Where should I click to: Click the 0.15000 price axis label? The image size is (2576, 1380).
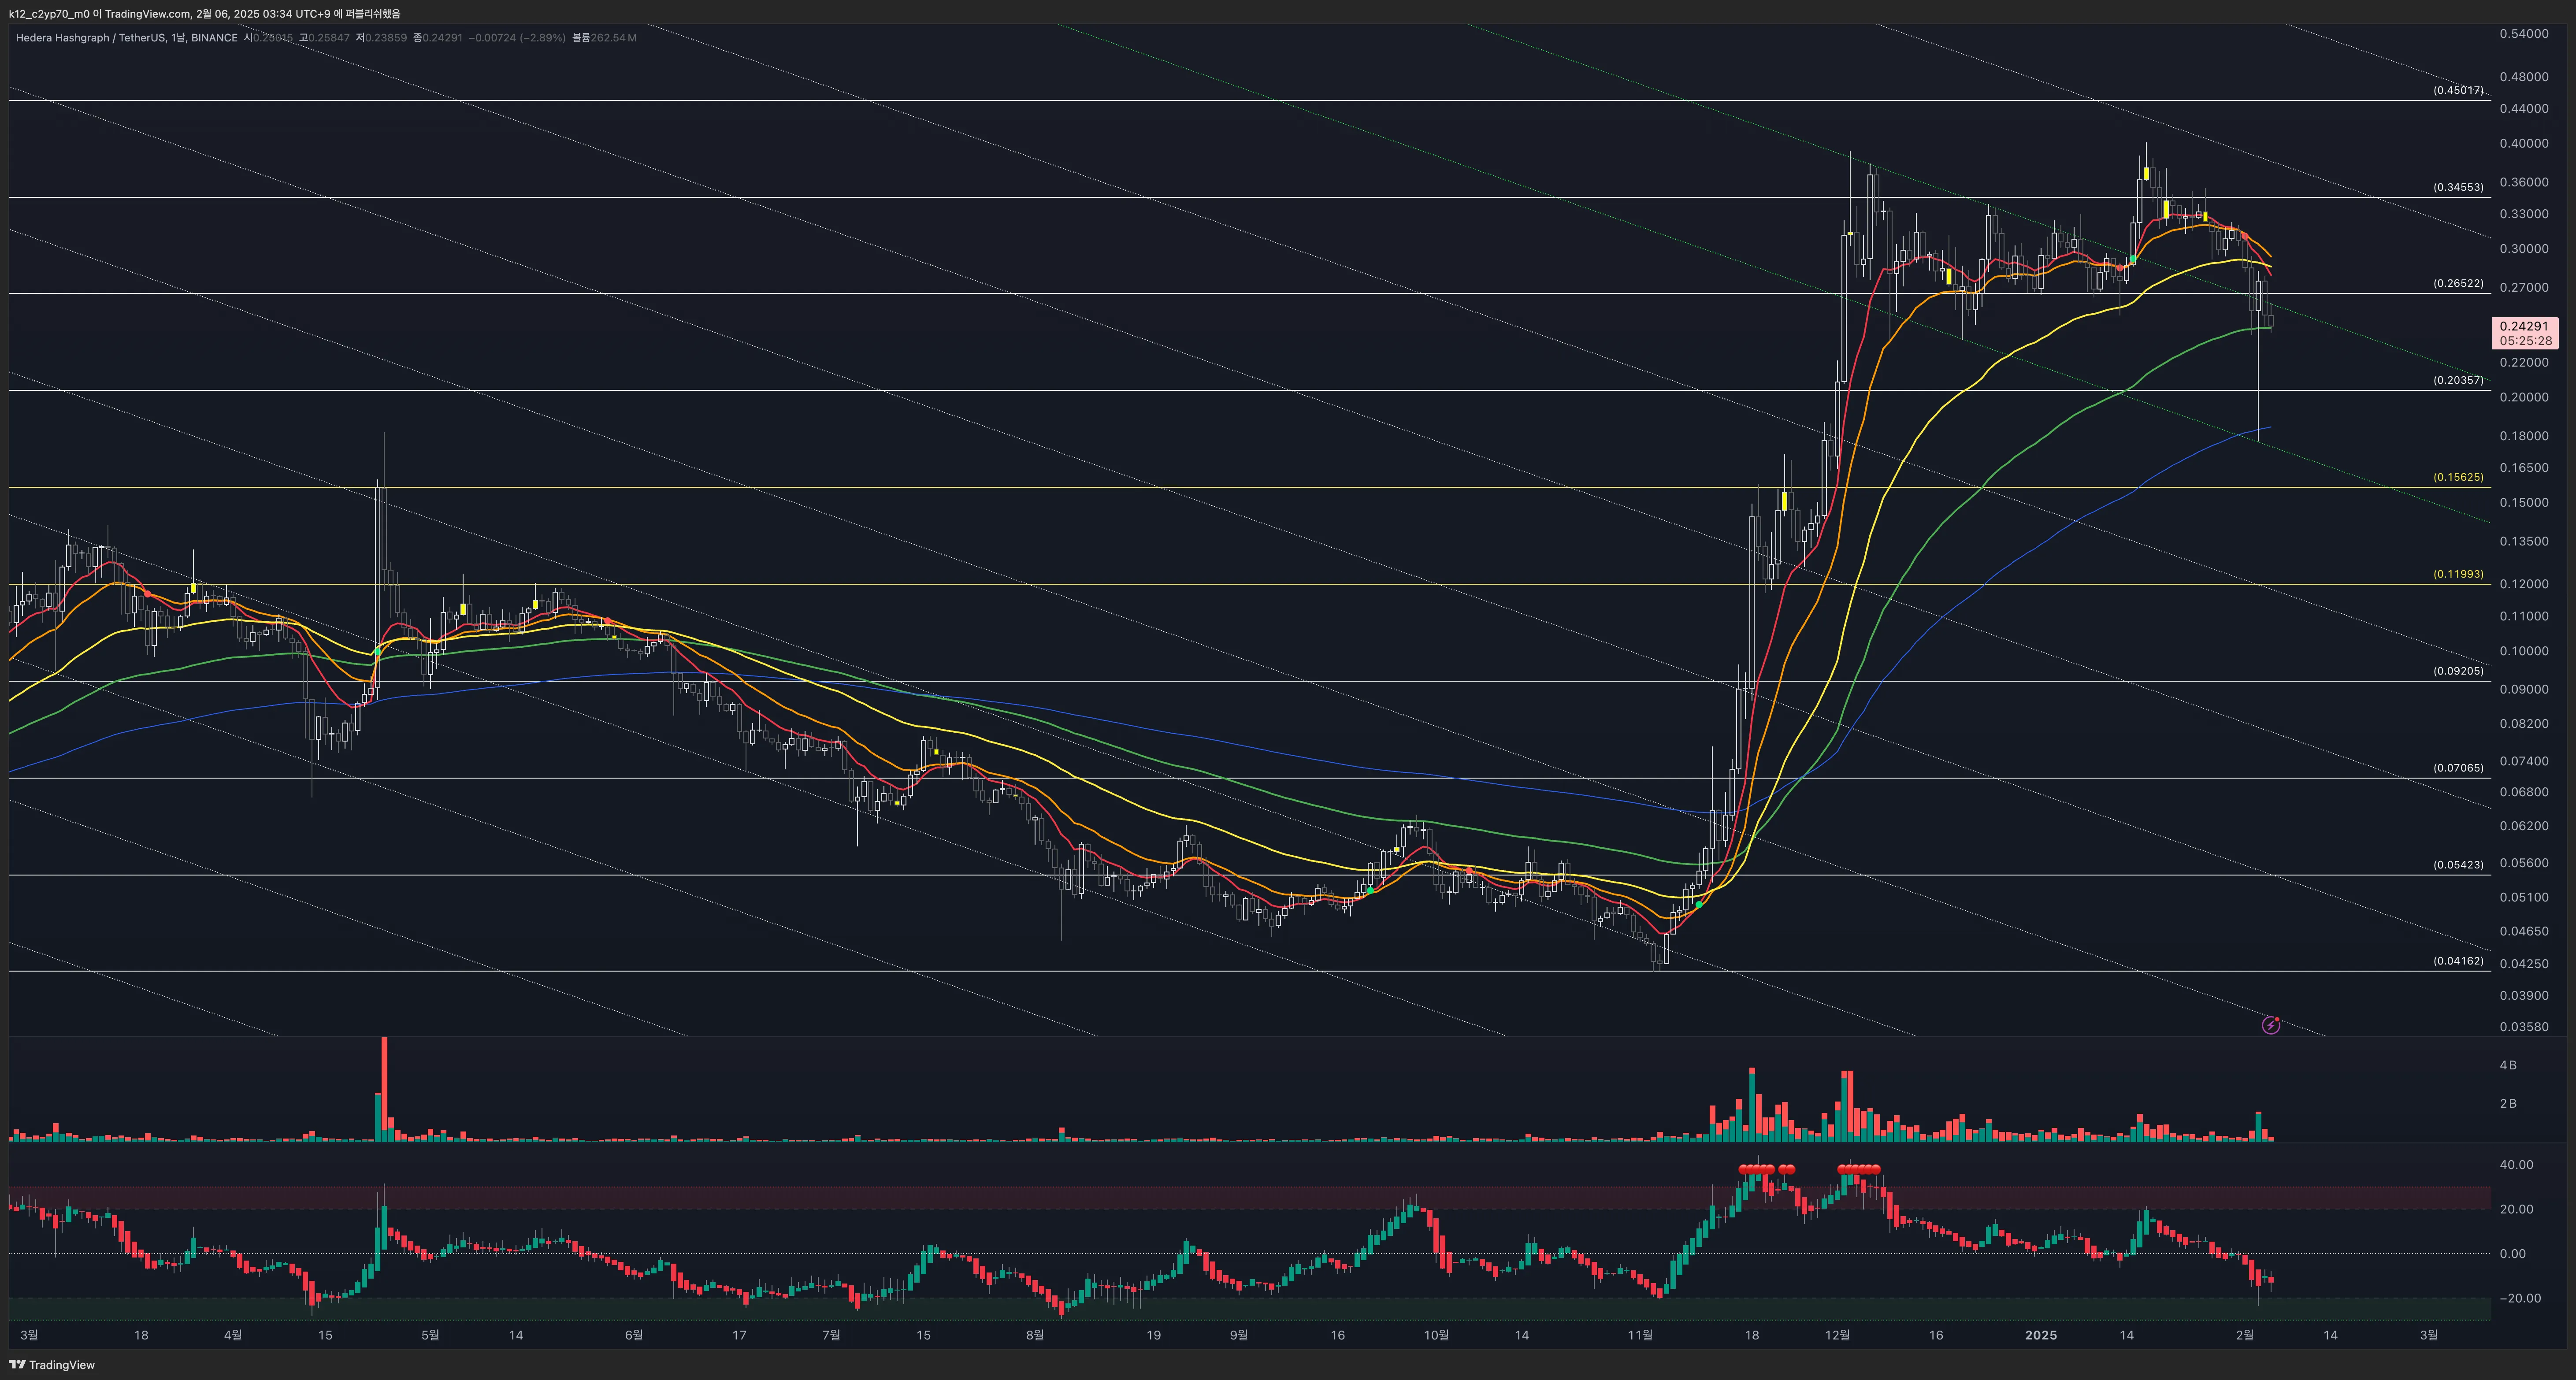[2524, 503]
